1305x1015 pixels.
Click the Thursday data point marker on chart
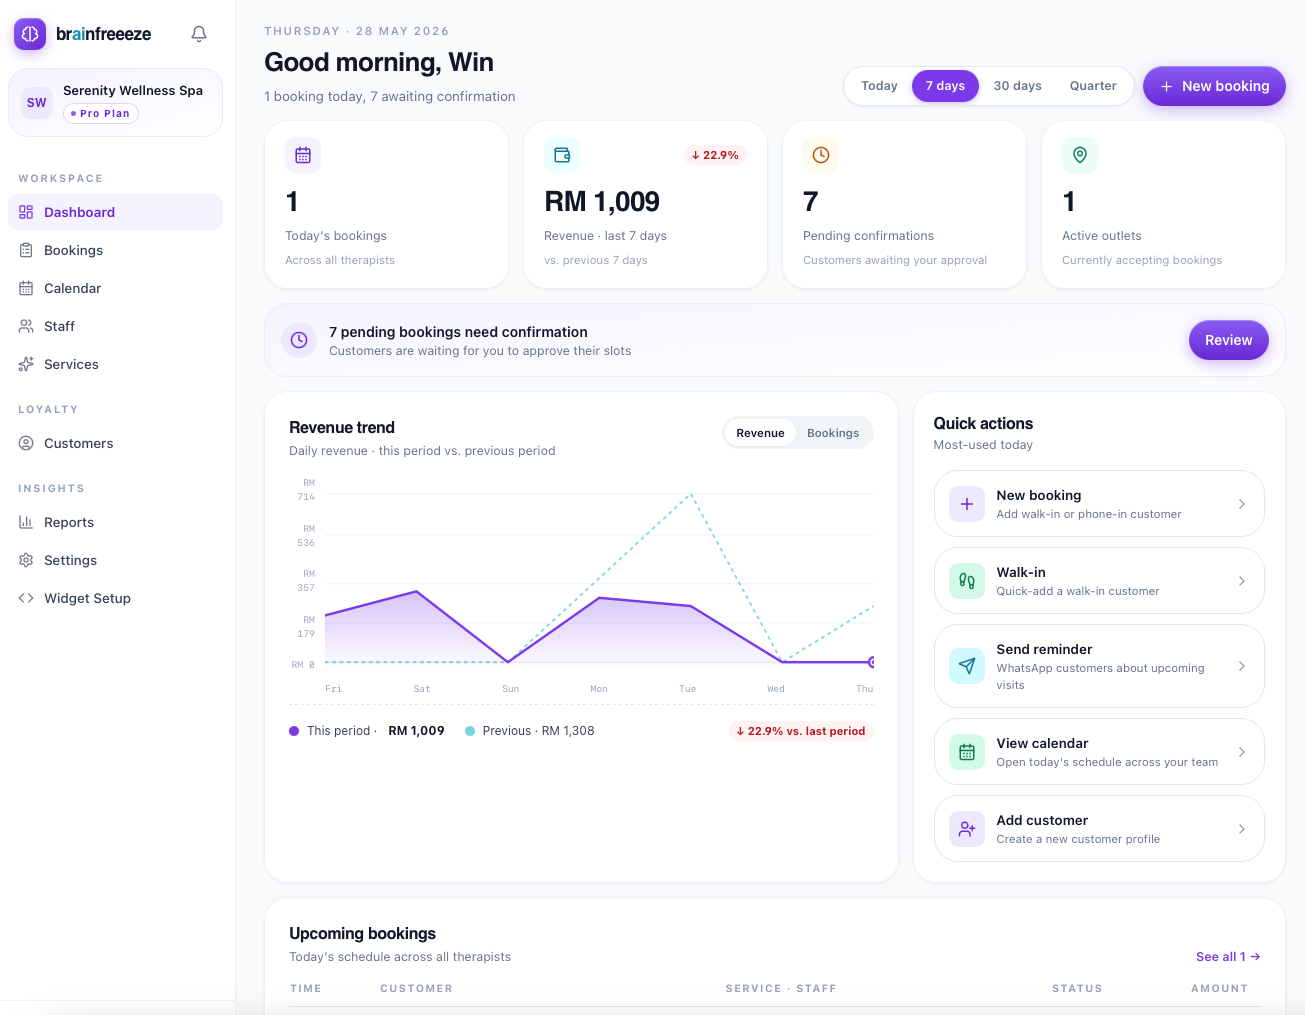[872, 662]
